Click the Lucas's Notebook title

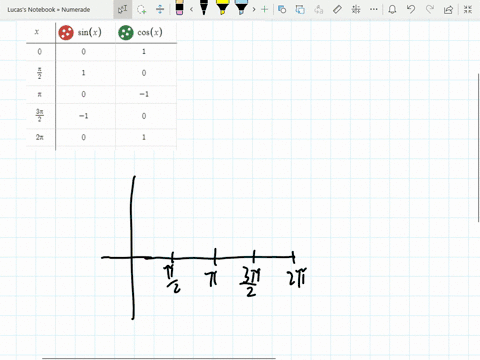point(49,10)
